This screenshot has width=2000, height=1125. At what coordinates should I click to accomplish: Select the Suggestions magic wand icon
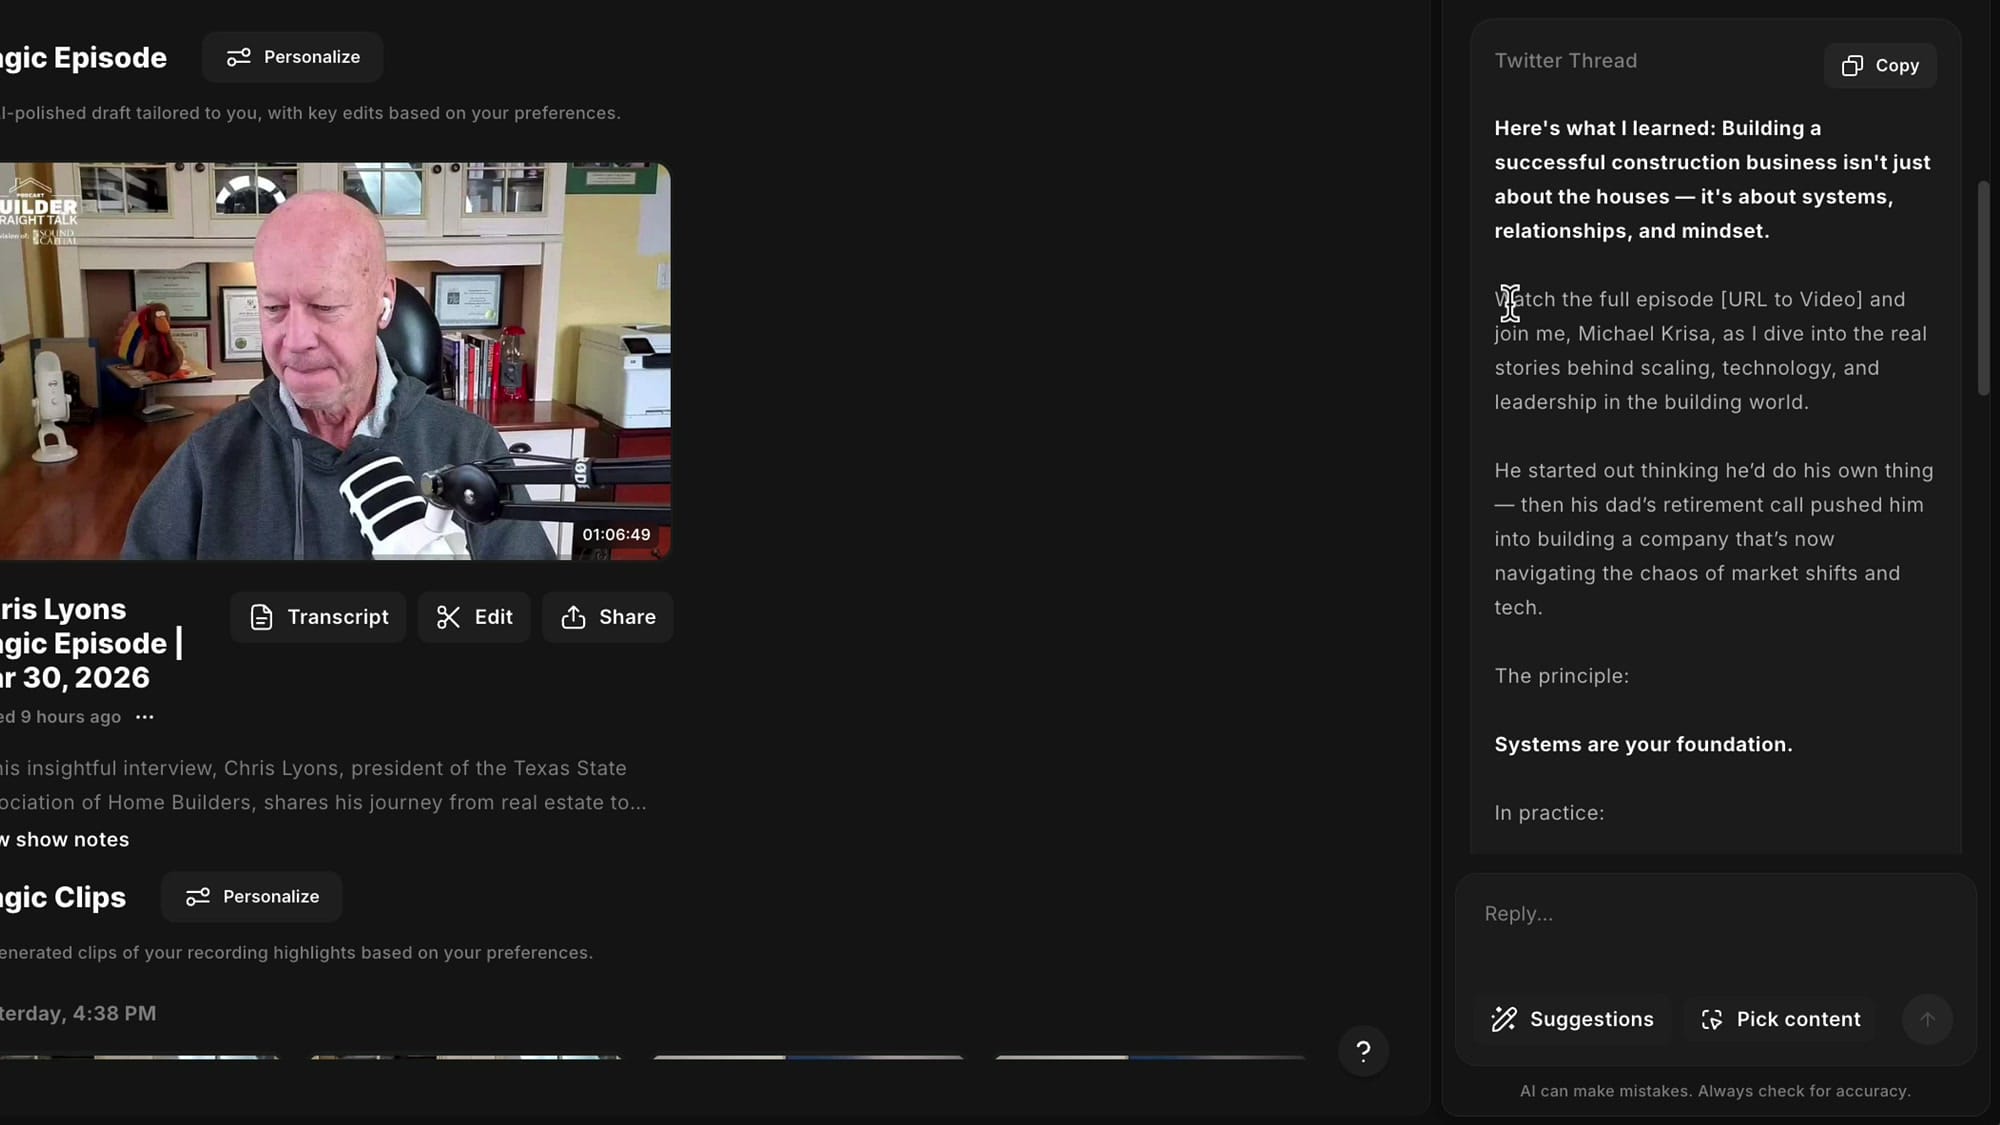1506,1018
